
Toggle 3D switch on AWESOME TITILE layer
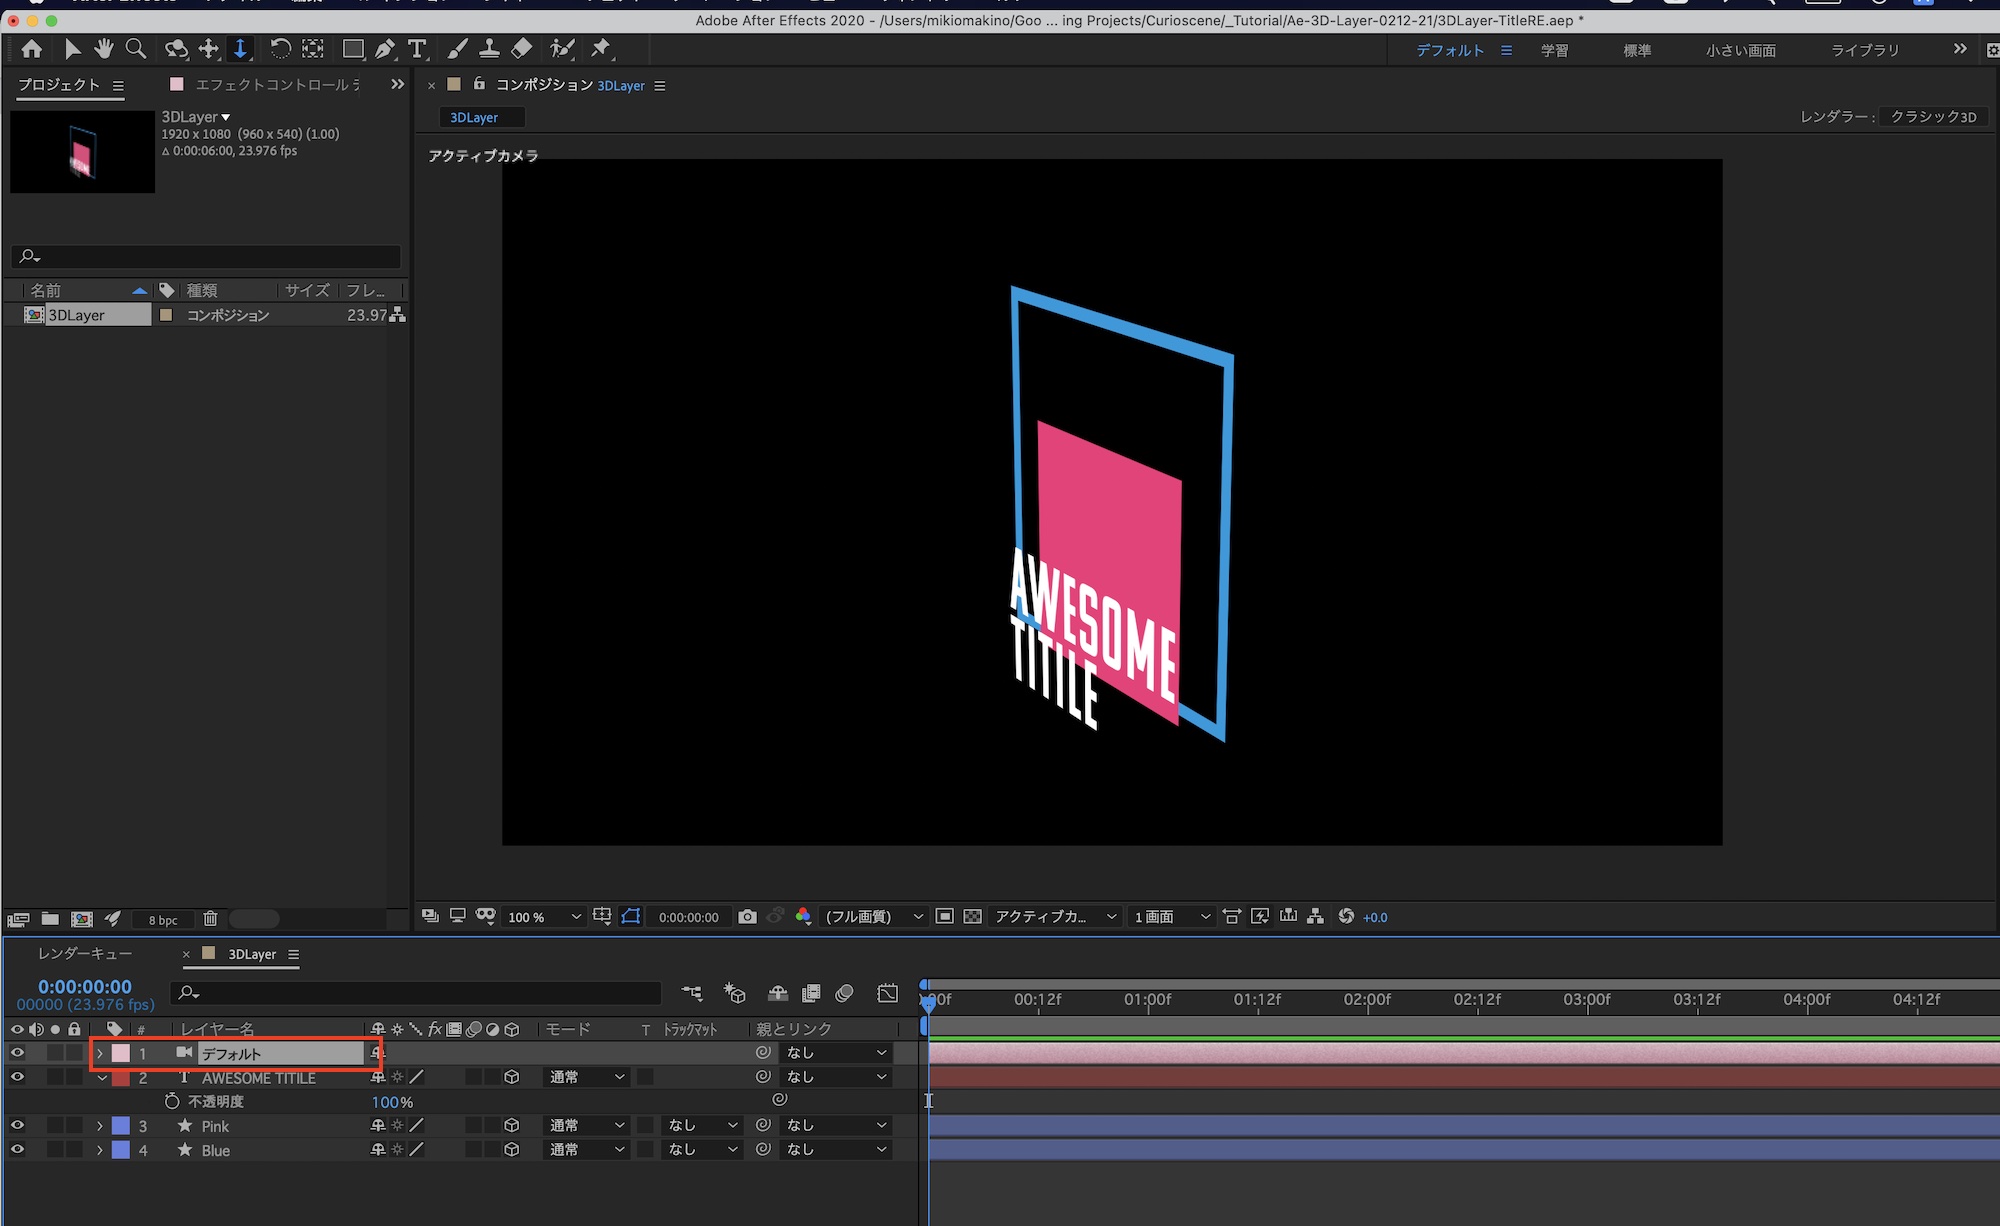[512, 1077]
